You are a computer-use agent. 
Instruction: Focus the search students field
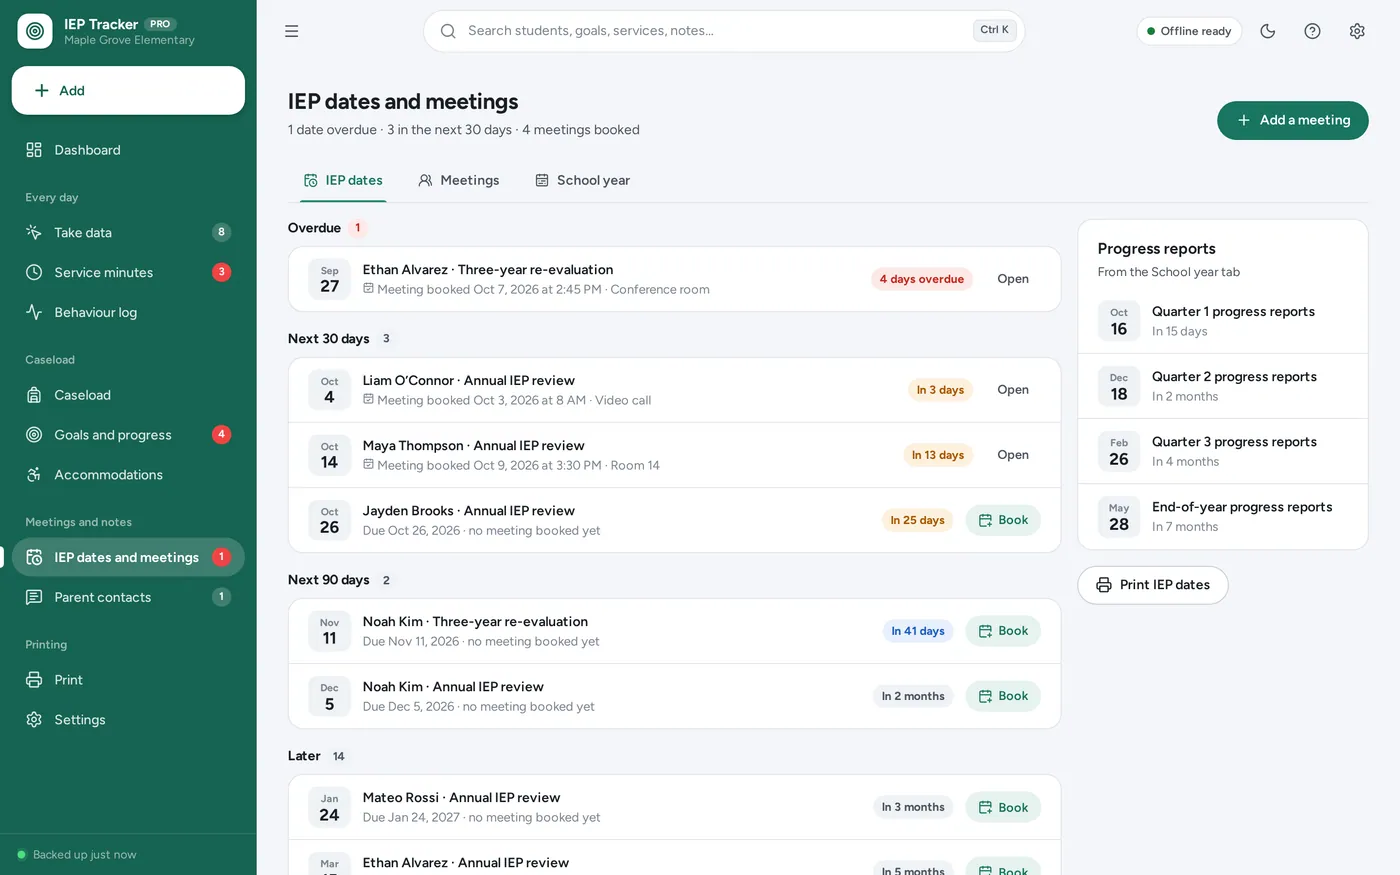click(724, 31)
